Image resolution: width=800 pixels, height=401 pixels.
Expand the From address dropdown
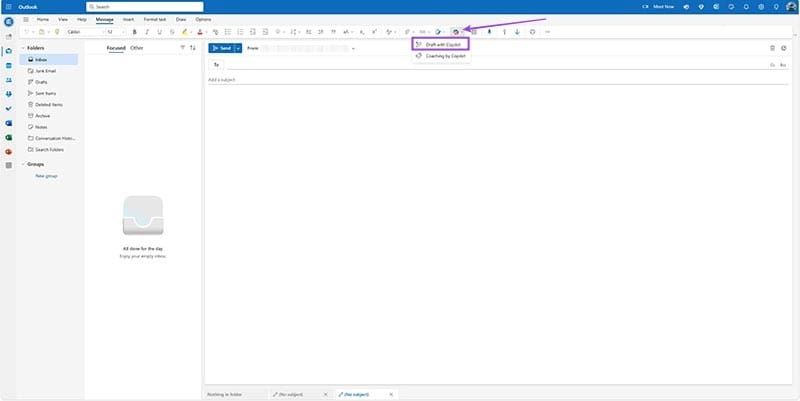pyautogui.click(x=353, y=48)
